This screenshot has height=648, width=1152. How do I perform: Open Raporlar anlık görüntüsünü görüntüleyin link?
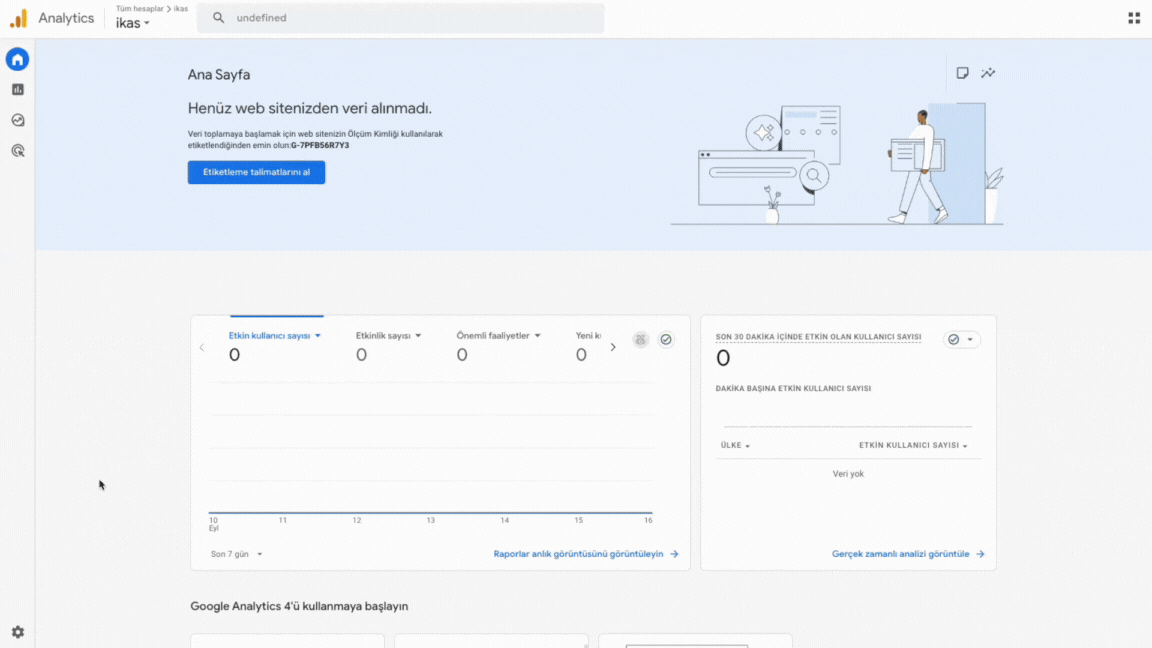[x=586, y=554]
